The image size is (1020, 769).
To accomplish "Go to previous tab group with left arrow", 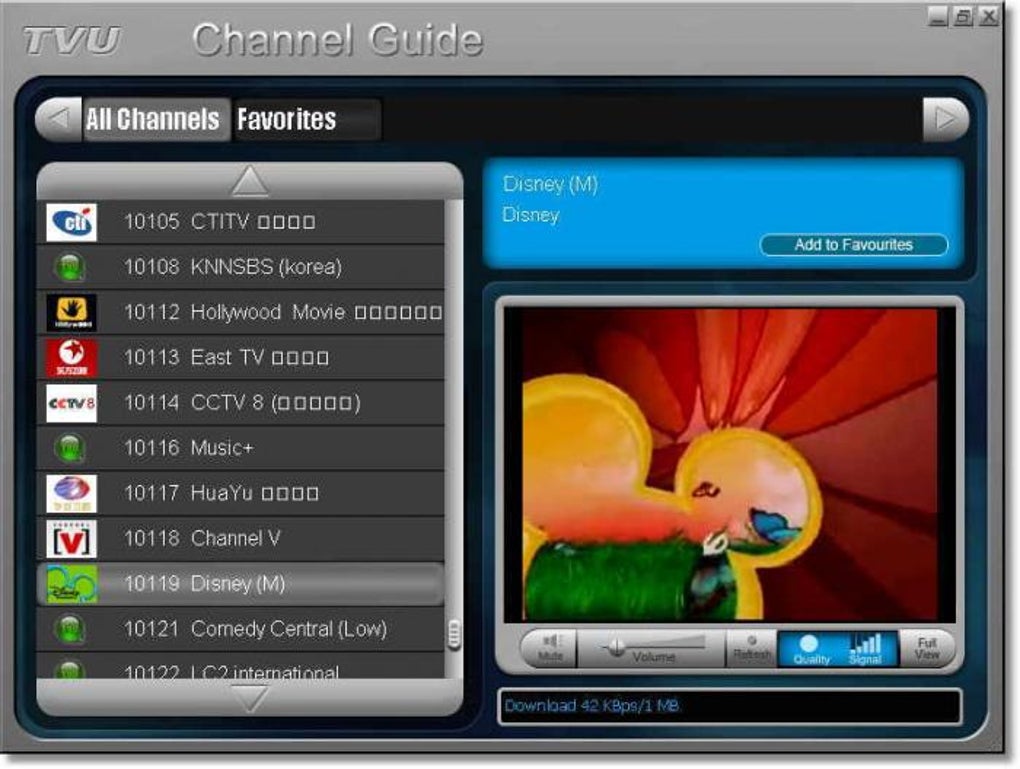I will tap(59, 119).
